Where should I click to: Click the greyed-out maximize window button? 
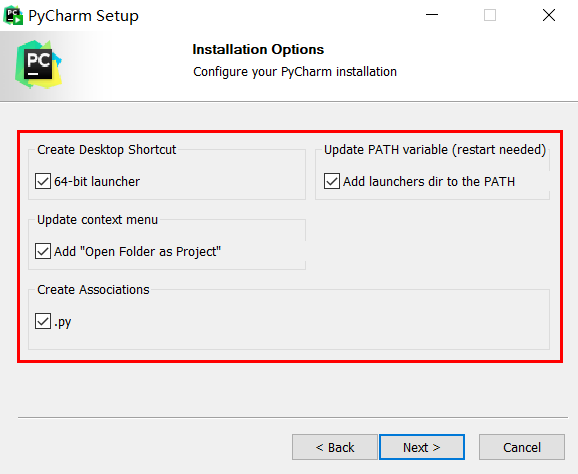click(x=490, y=15)
